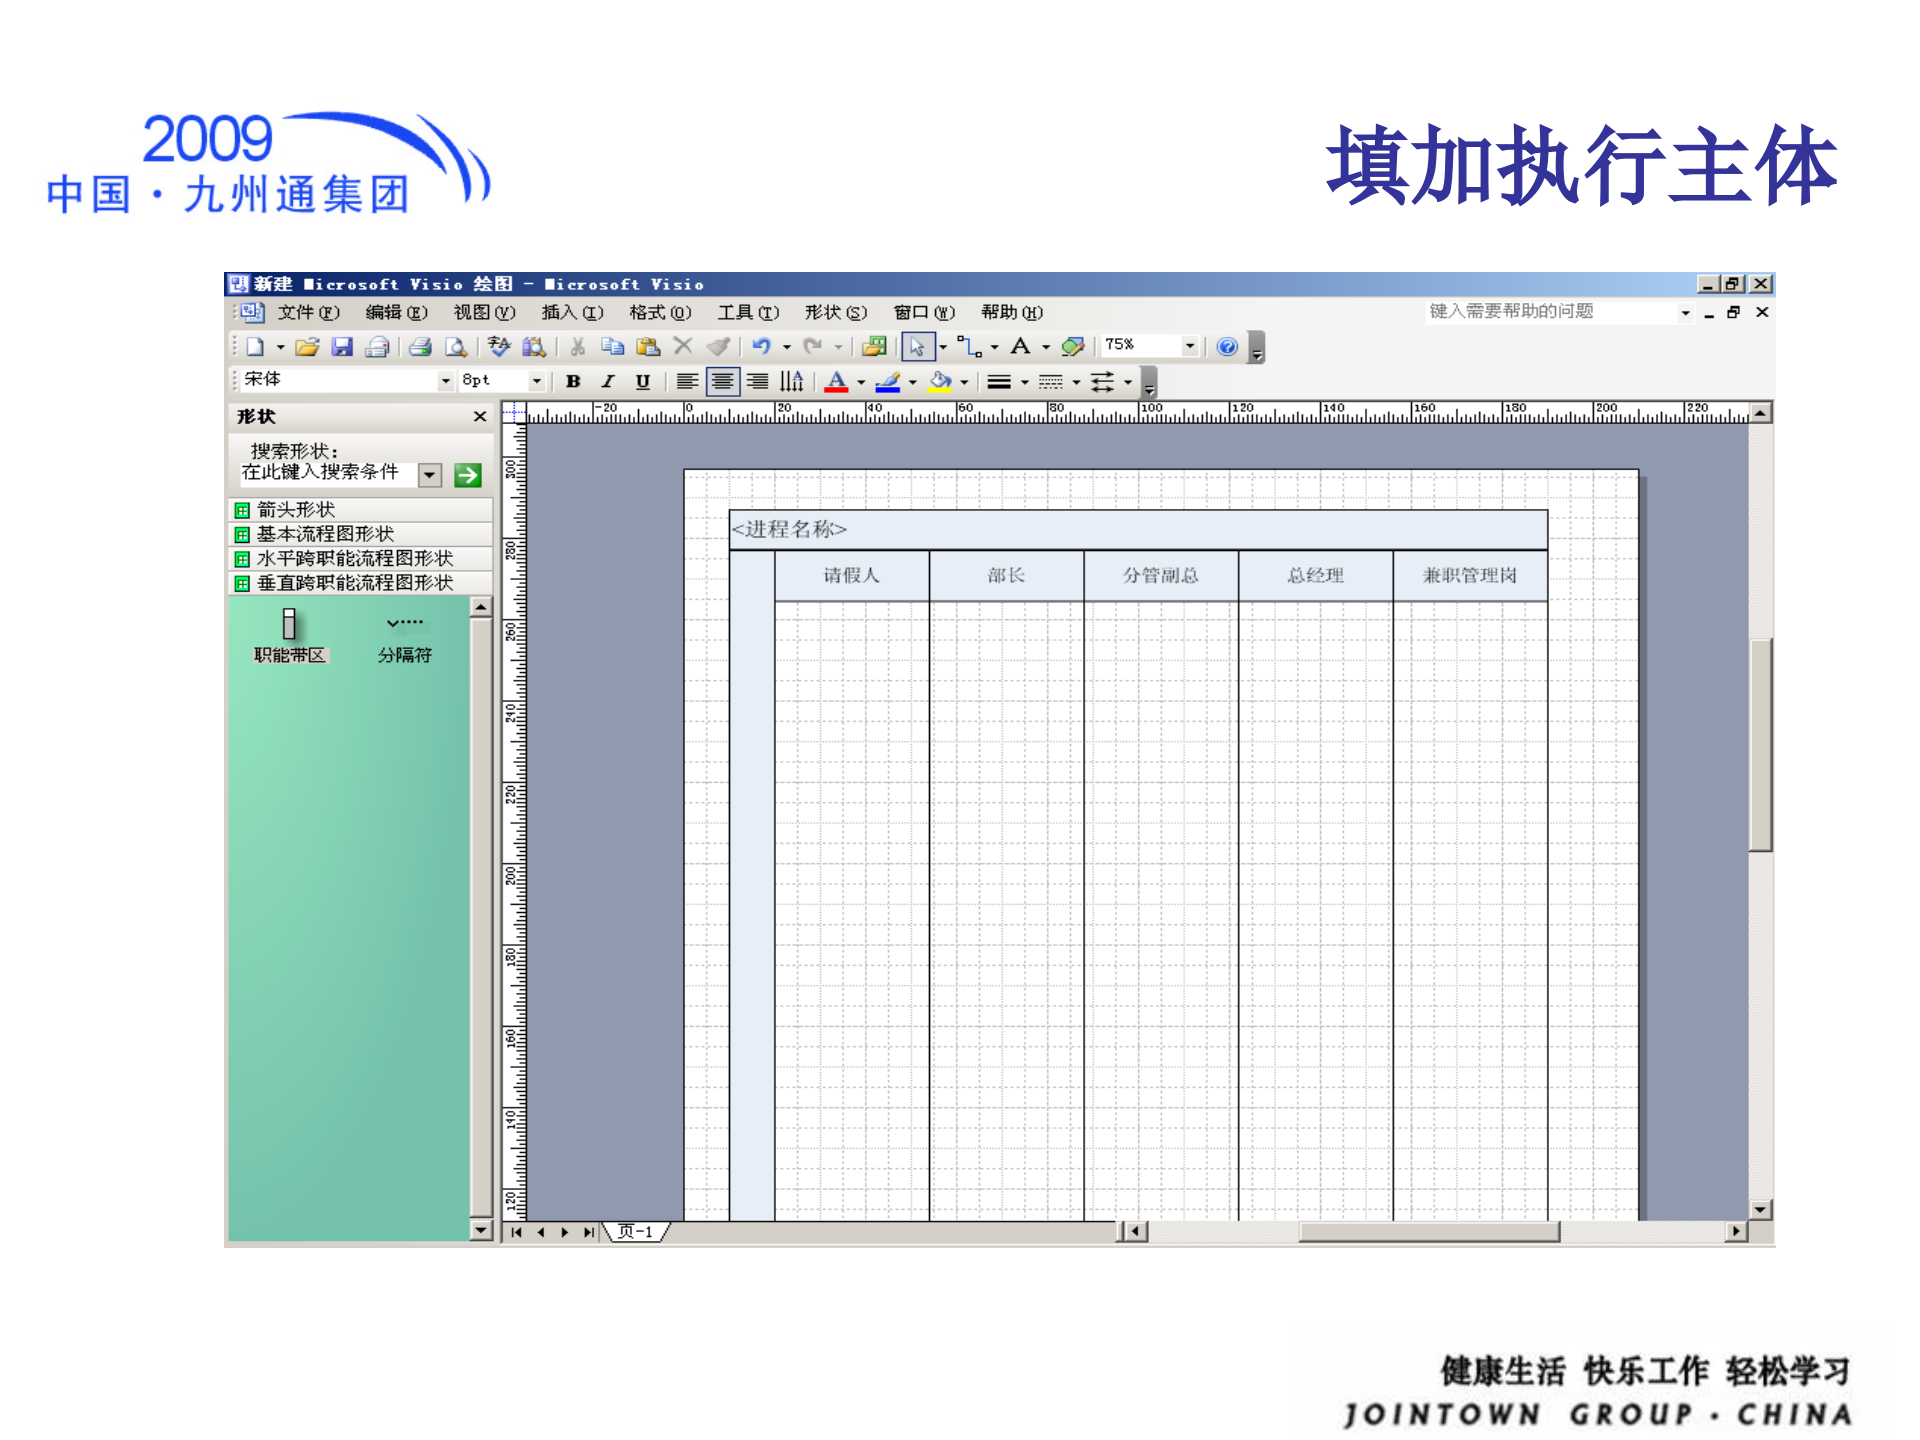The width and height of the screenshot is (1920, 1440).
Task: Click the Format Painter brush icon
Action: [719, 347]
